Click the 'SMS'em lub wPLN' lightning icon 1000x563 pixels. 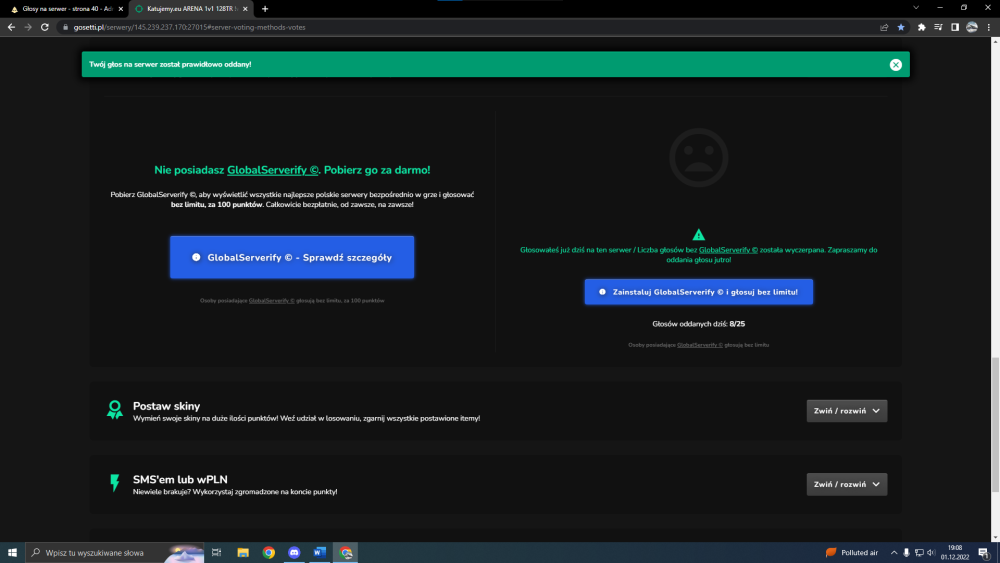tap(115, 483)
